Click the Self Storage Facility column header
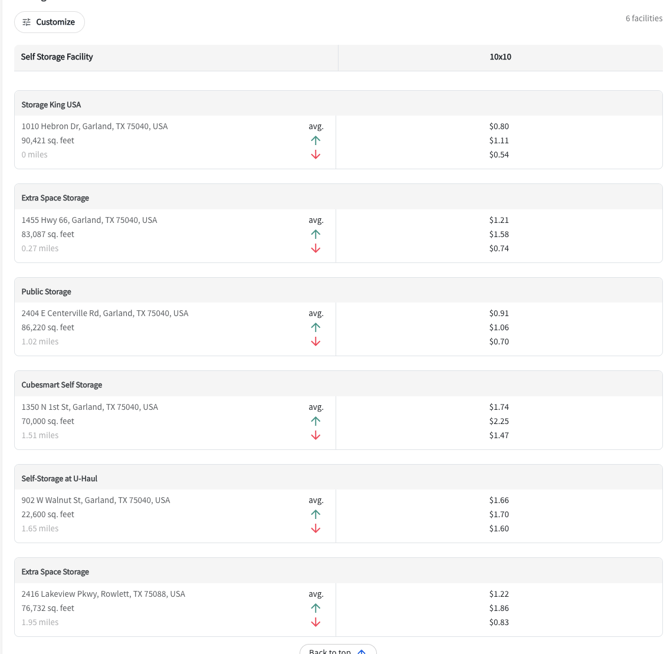 click(x=57, y=57)
